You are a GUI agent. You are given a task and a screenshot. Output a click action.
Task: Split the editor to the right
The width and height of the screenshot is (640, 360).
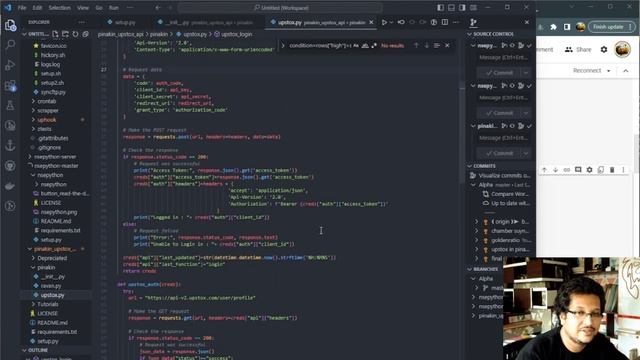click(x=445, y=22)
